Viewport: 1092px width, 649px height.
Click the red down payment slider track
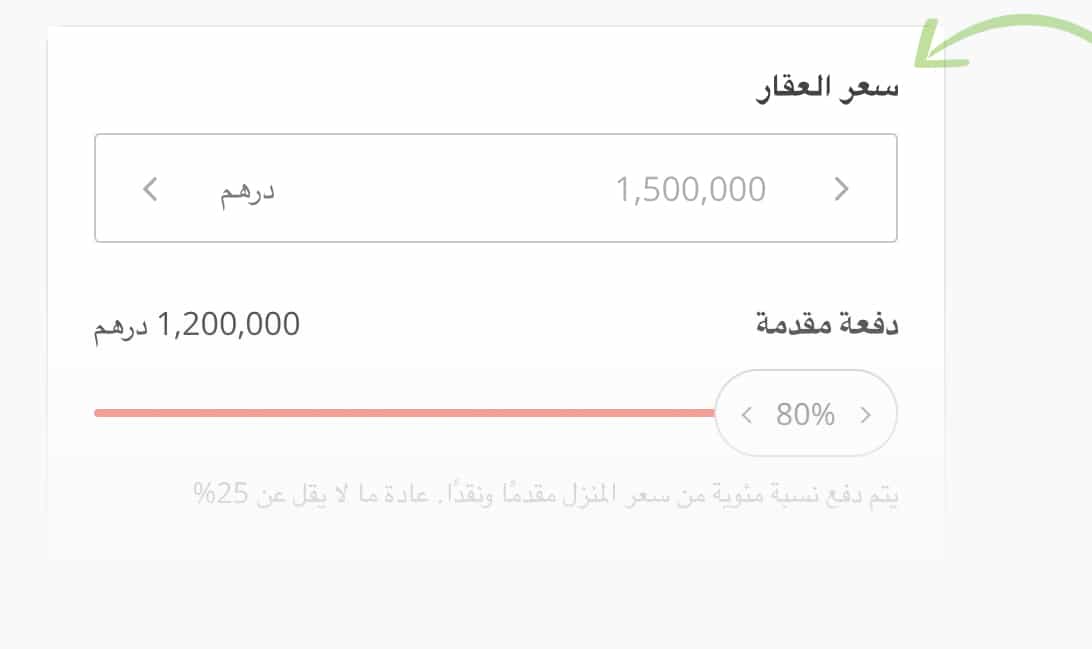click(x=400, y=413)
